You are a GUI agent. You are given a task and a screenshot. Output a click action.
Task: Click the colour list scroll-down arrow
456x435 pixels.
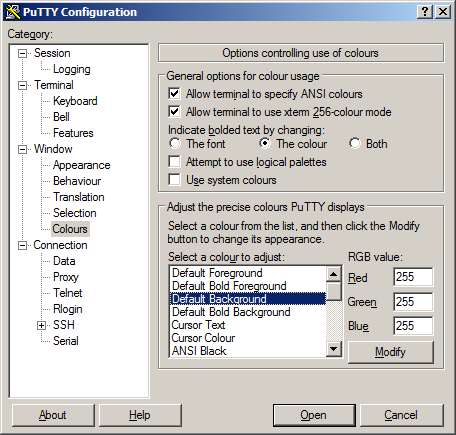(334, 349)
